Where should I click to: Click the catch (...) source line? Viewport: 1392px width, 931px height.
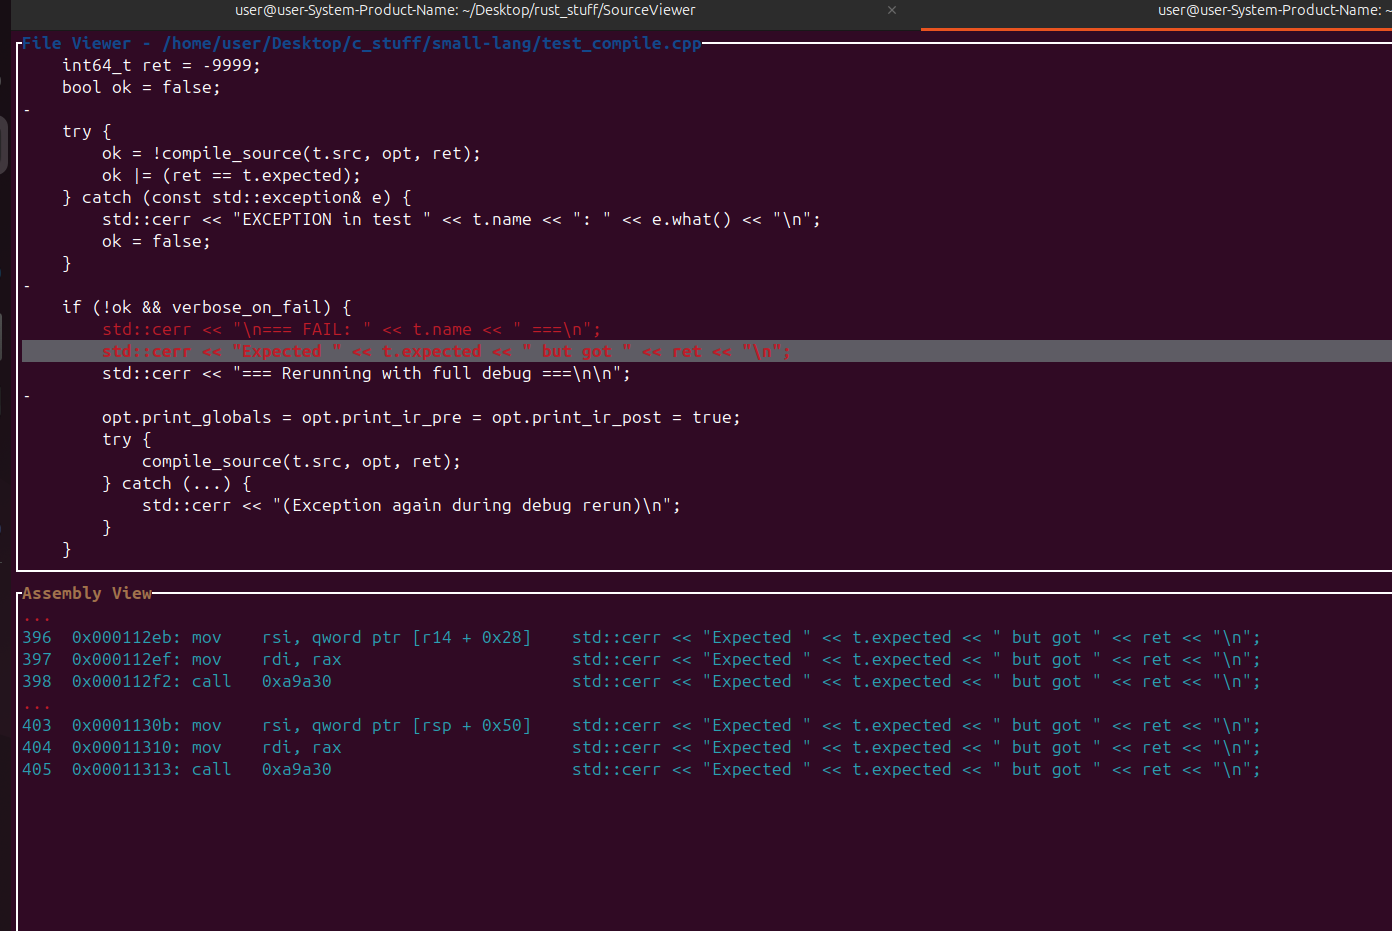point(176,484)
